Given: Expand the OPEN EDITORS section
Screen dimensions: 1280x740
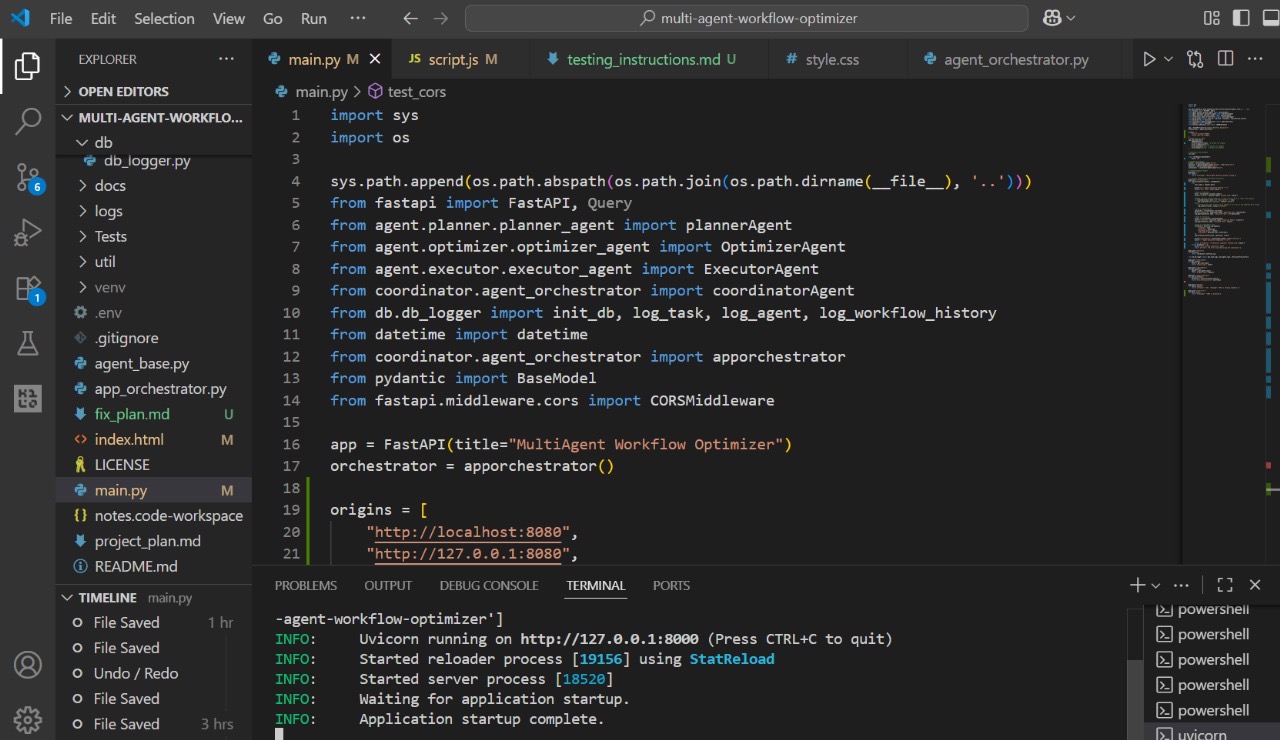Looking at the screenshot, I should click(123, 91).
